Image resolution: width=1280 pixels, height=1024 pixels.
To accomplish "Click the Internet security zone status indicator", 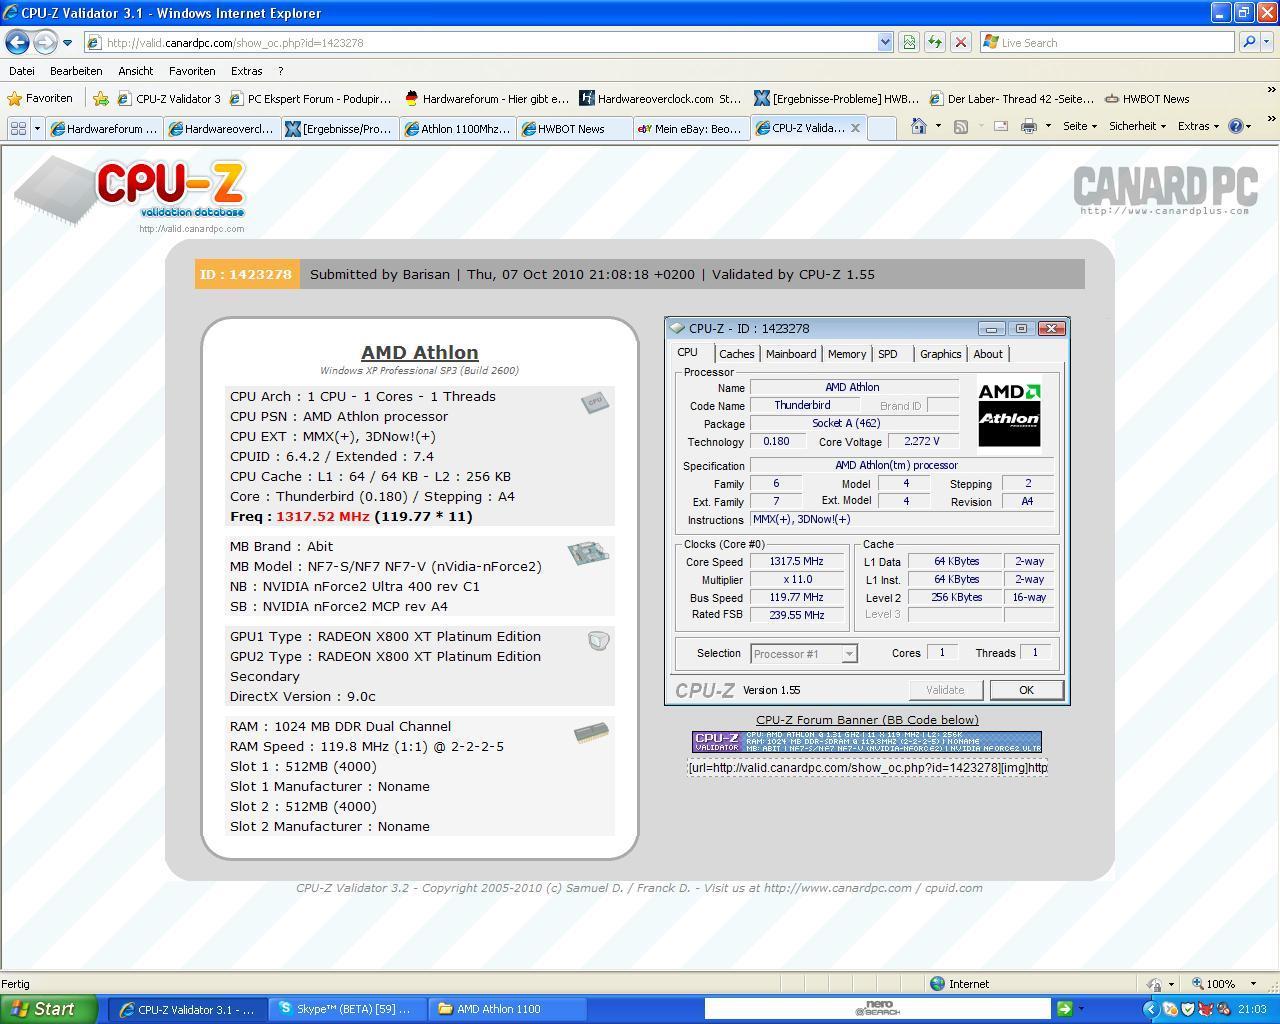I will [960, 984].
